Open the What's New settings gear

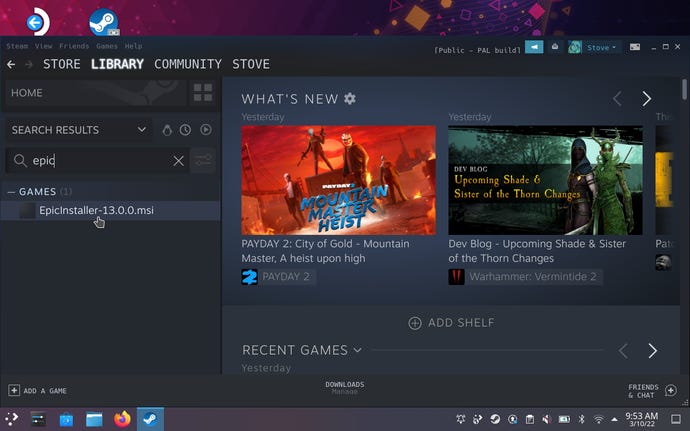point(350,98)
